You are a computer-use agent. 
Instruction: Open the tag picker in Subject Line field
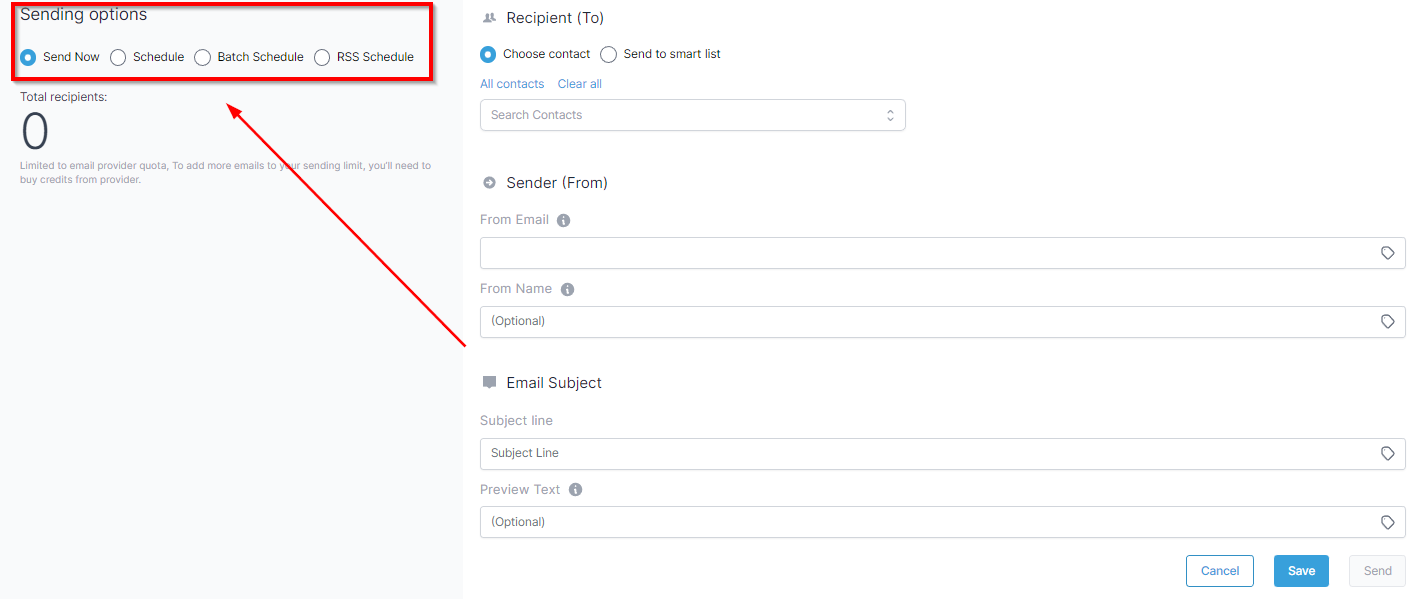point(1387,453)
